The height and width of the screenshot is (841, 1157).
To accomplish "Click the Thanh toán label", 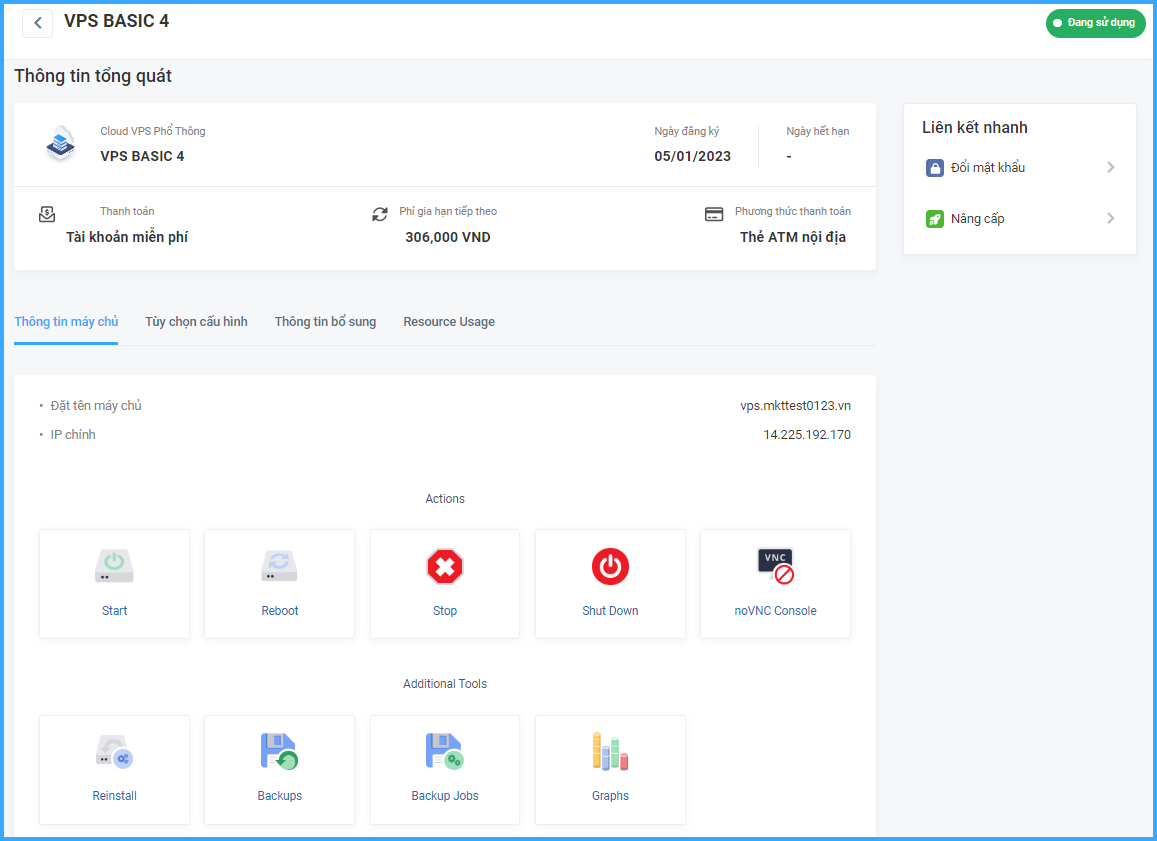I will pos(128,211).
